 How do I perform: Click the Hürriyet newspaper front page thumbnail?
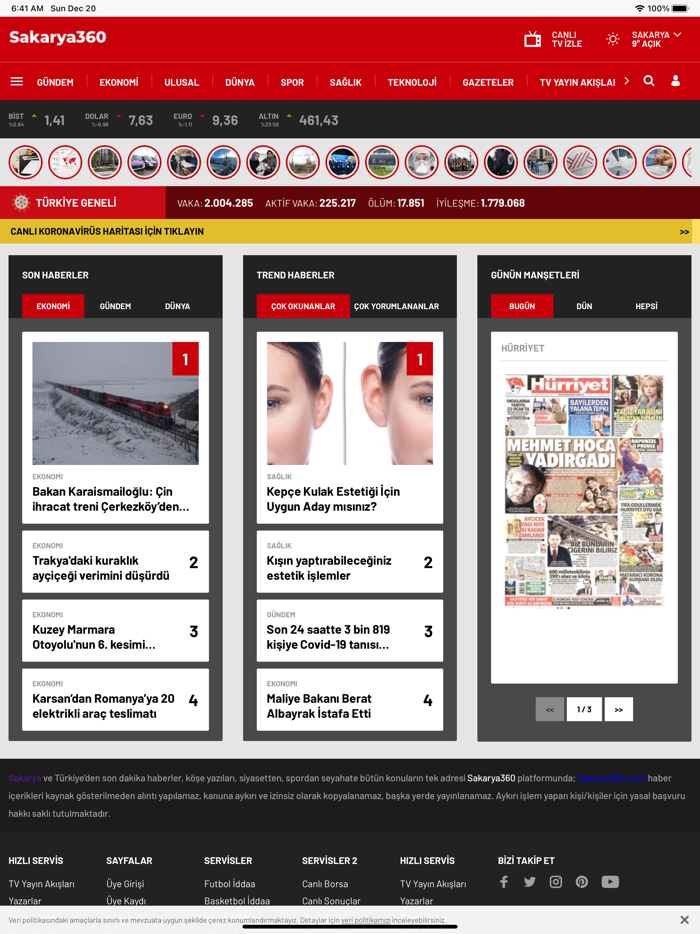pyautogui.click(x=584, y=490)
